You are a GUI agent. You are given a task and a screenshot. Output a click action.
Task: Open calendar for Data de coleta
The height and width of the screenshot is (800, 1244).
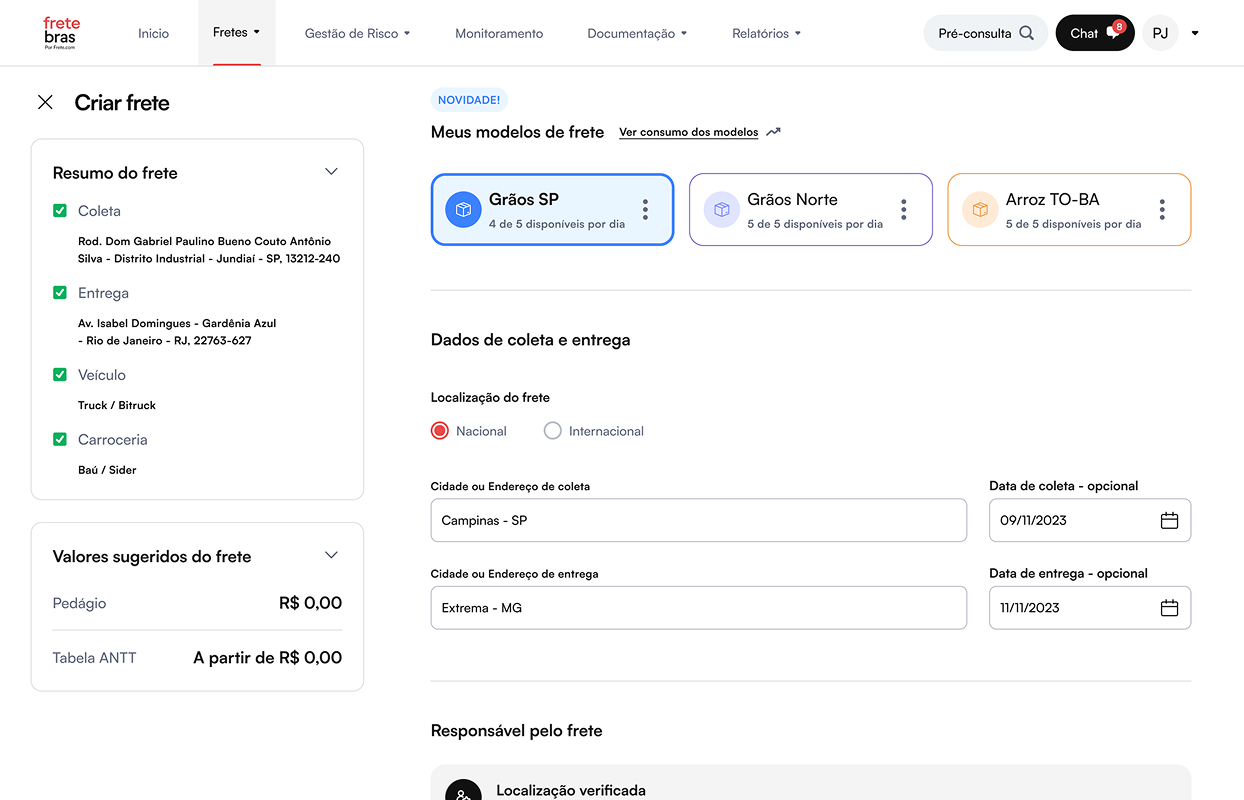(1169, 520)
